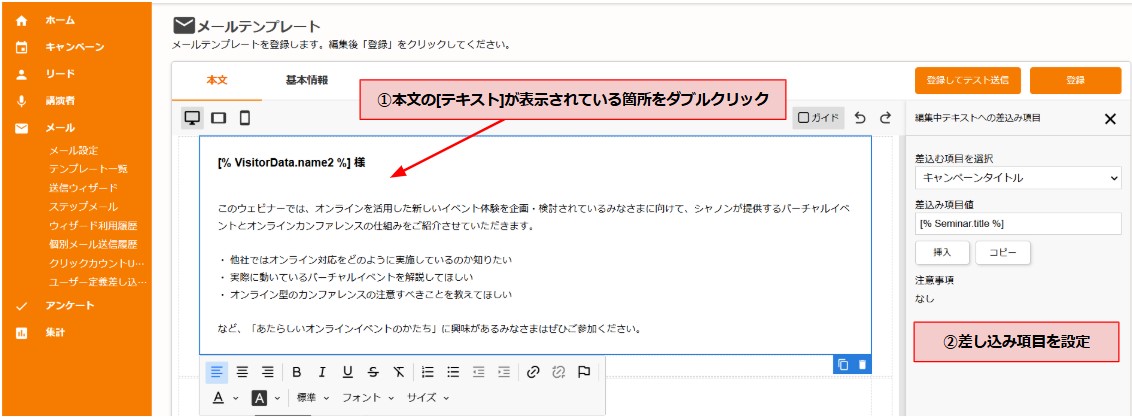
Task: Open the フォント font dropdown
Action: coord(368,398)
